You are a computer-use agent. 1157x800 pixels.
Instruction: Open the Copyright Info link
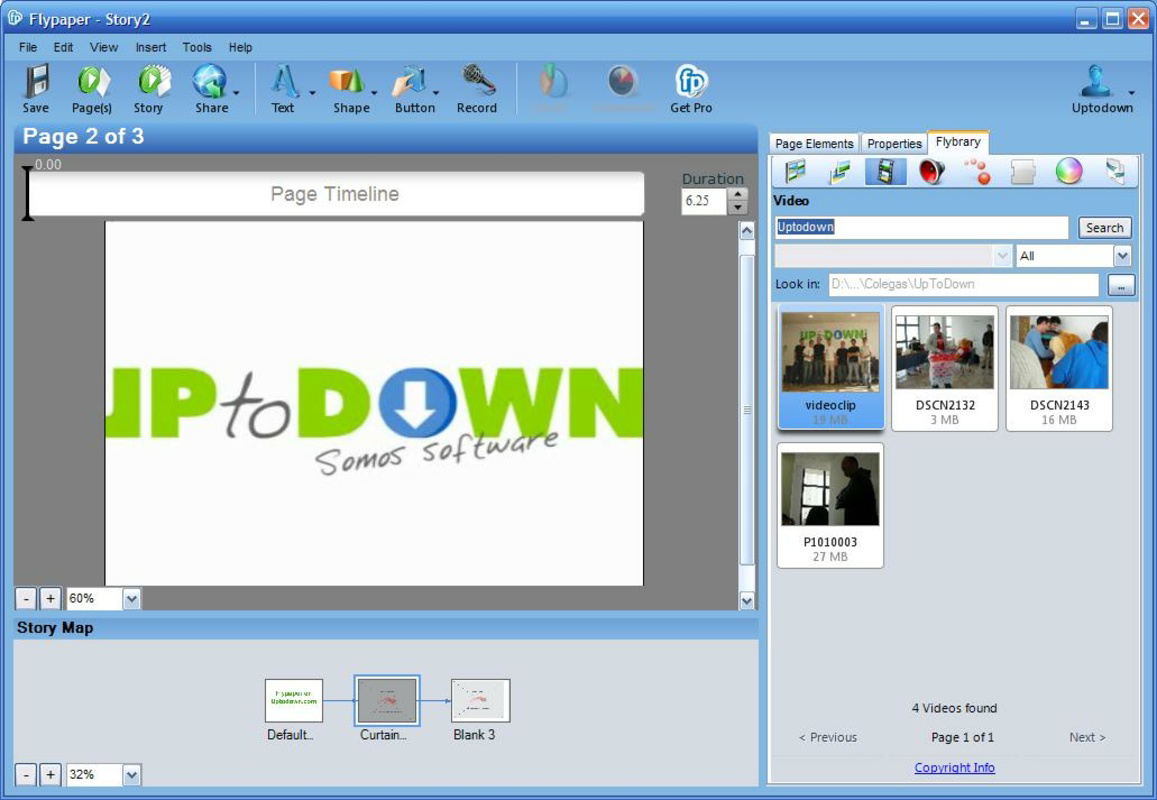tap(954, 768)
